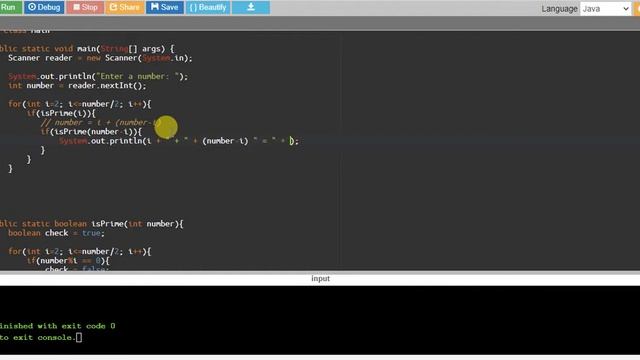Start the Debug session

[44, 7]
